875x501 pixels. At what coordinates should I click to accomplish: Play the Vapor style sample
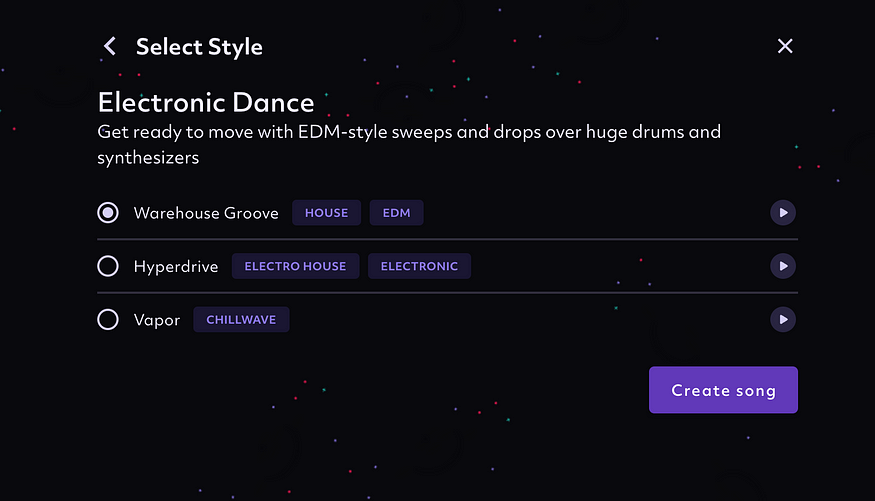click(x=783, y=320)
